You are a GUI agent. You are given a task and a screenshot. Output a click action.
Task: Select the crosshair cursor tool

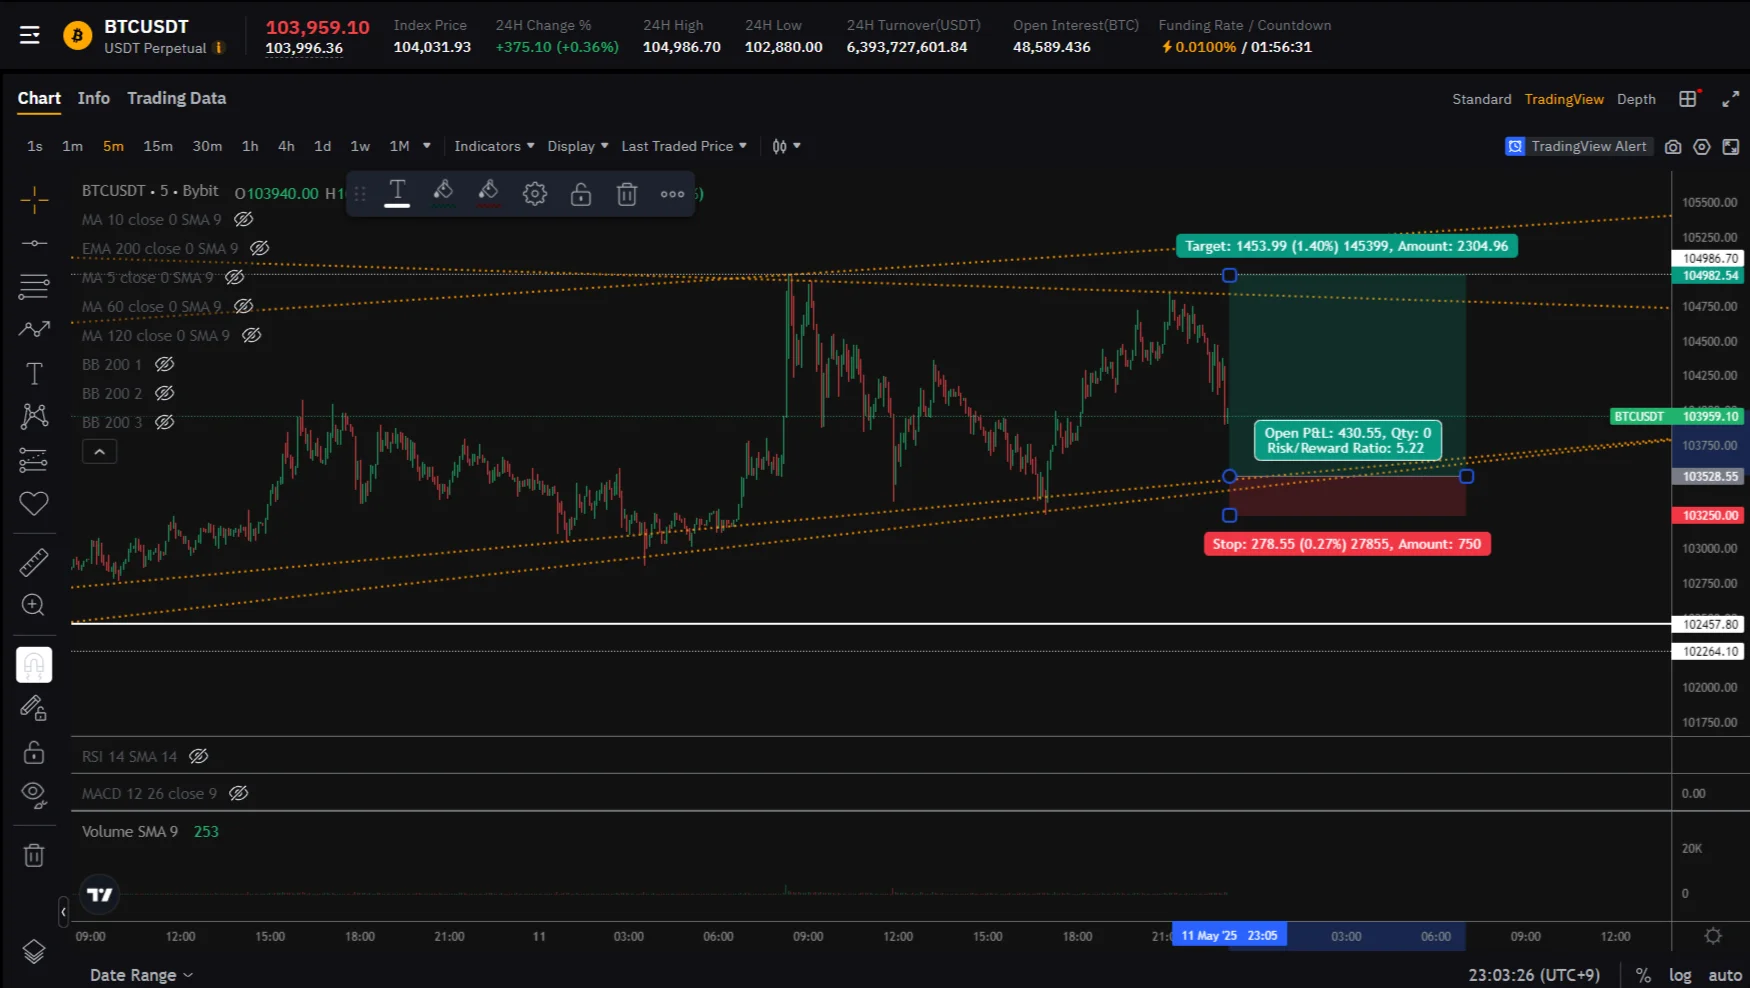34,200
